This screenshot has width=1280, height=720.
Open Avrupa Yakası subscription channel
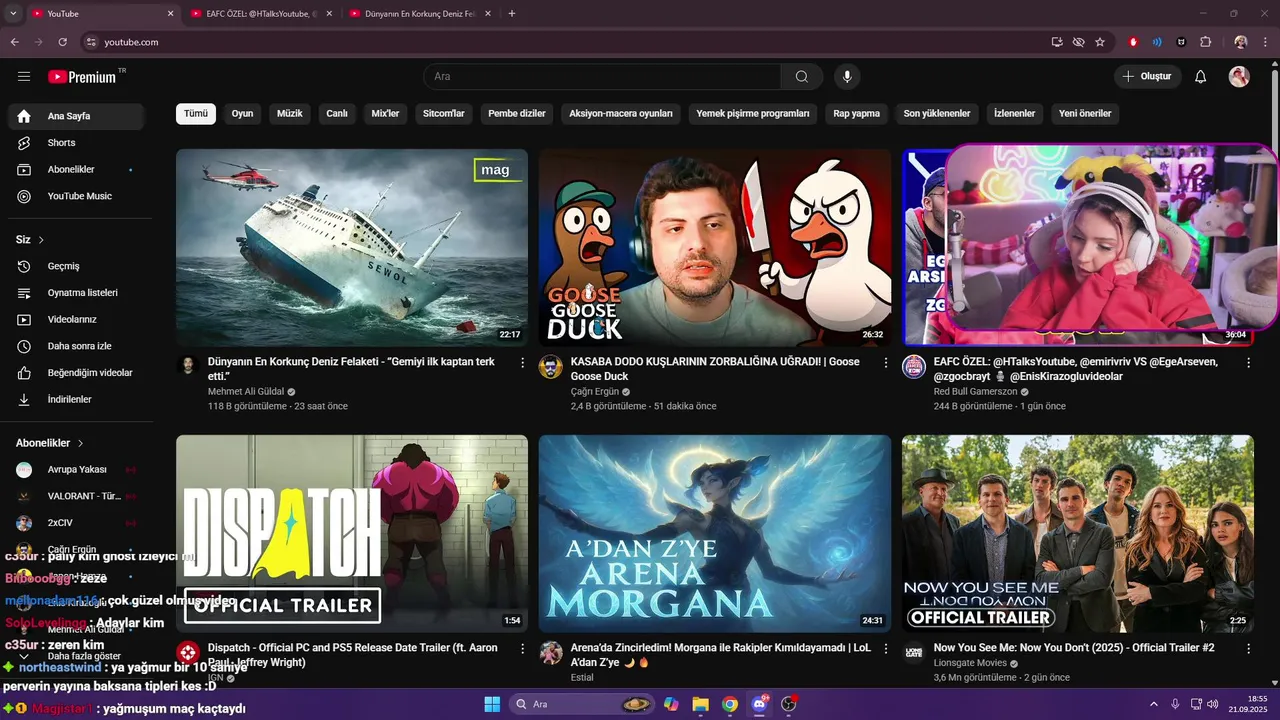(x=76, y=469)
